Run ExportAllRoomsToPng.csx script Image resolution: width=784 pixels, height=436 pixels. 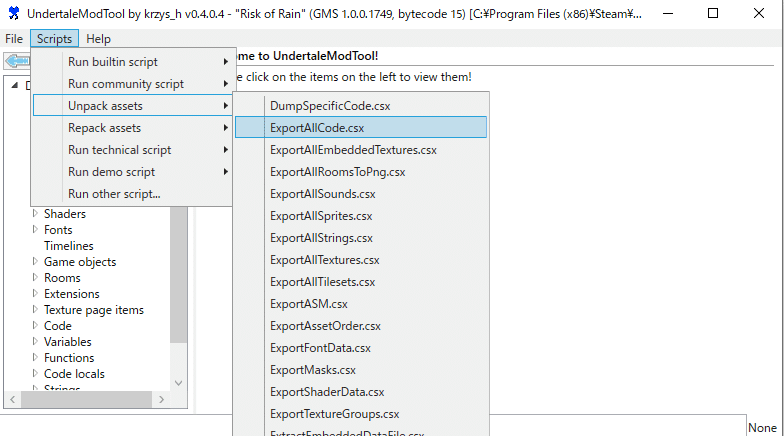(360, 172)
